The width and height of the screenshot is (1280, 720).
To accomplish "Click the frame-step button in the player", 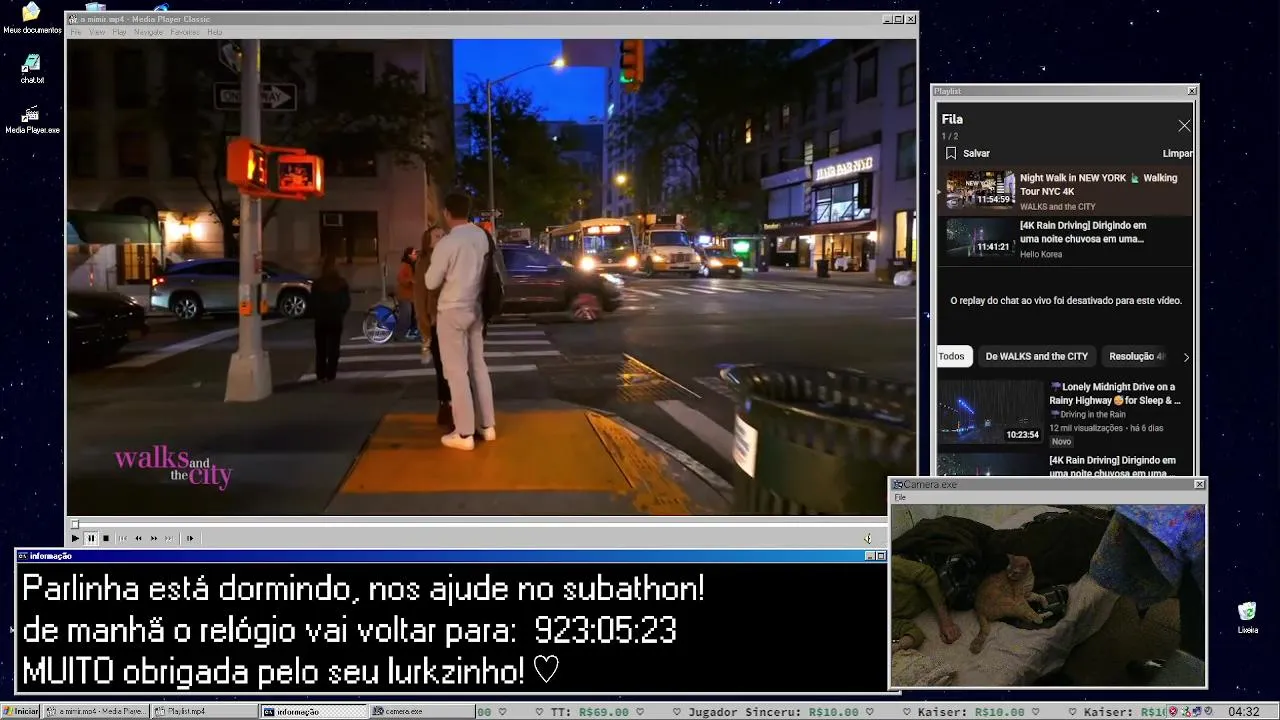I will [190, 538].
